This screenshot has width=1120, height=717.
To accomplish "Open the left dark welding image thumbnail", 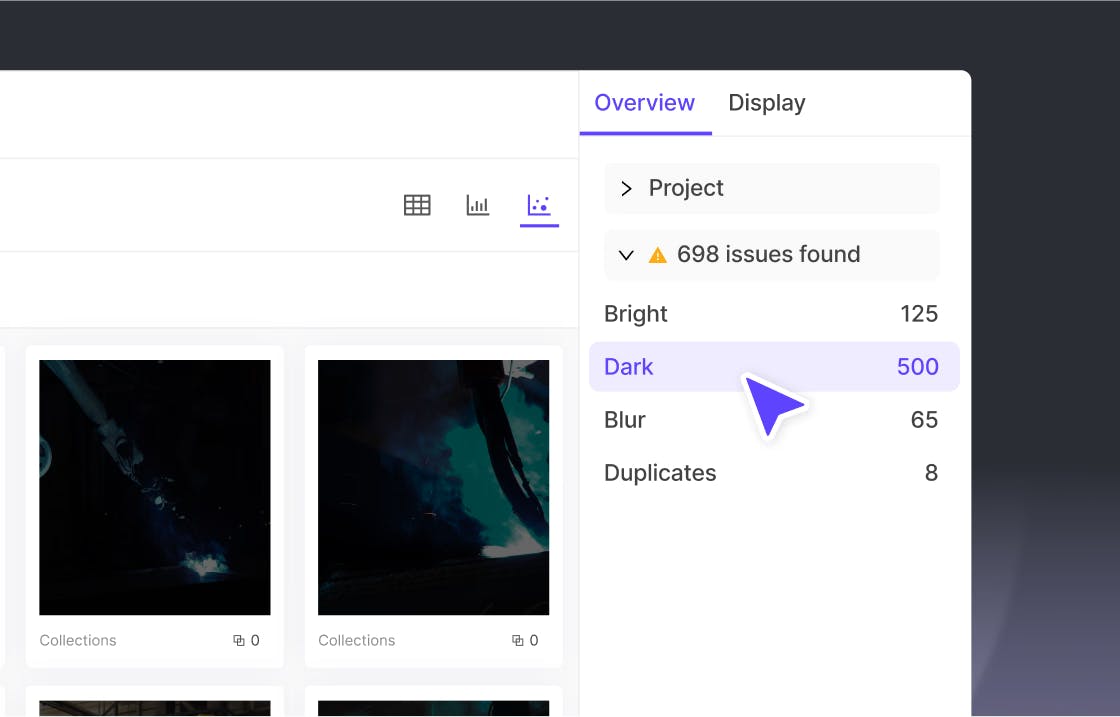I will [155, 487].
